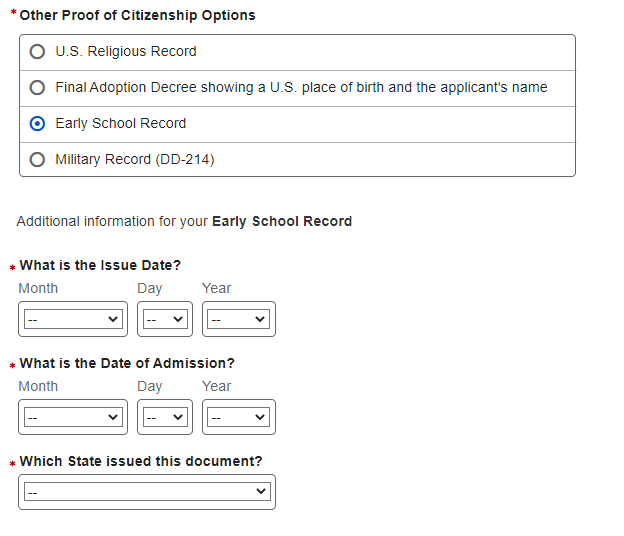
Task: Click the selected Early School Record radio button
Action: click(x=38, y=124)
